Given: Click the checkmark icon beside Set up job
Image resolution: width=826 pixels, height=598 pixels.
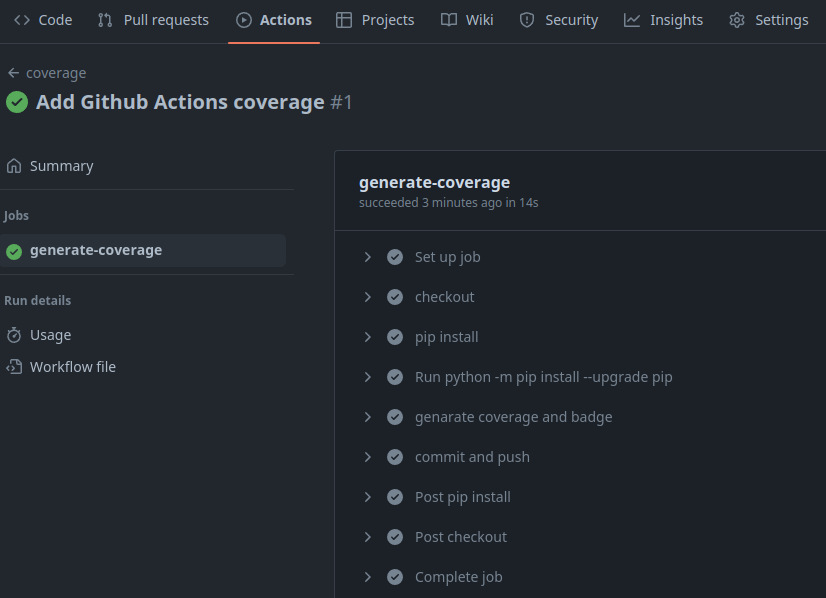Looking at the screenshot, I should pos(395,257).
